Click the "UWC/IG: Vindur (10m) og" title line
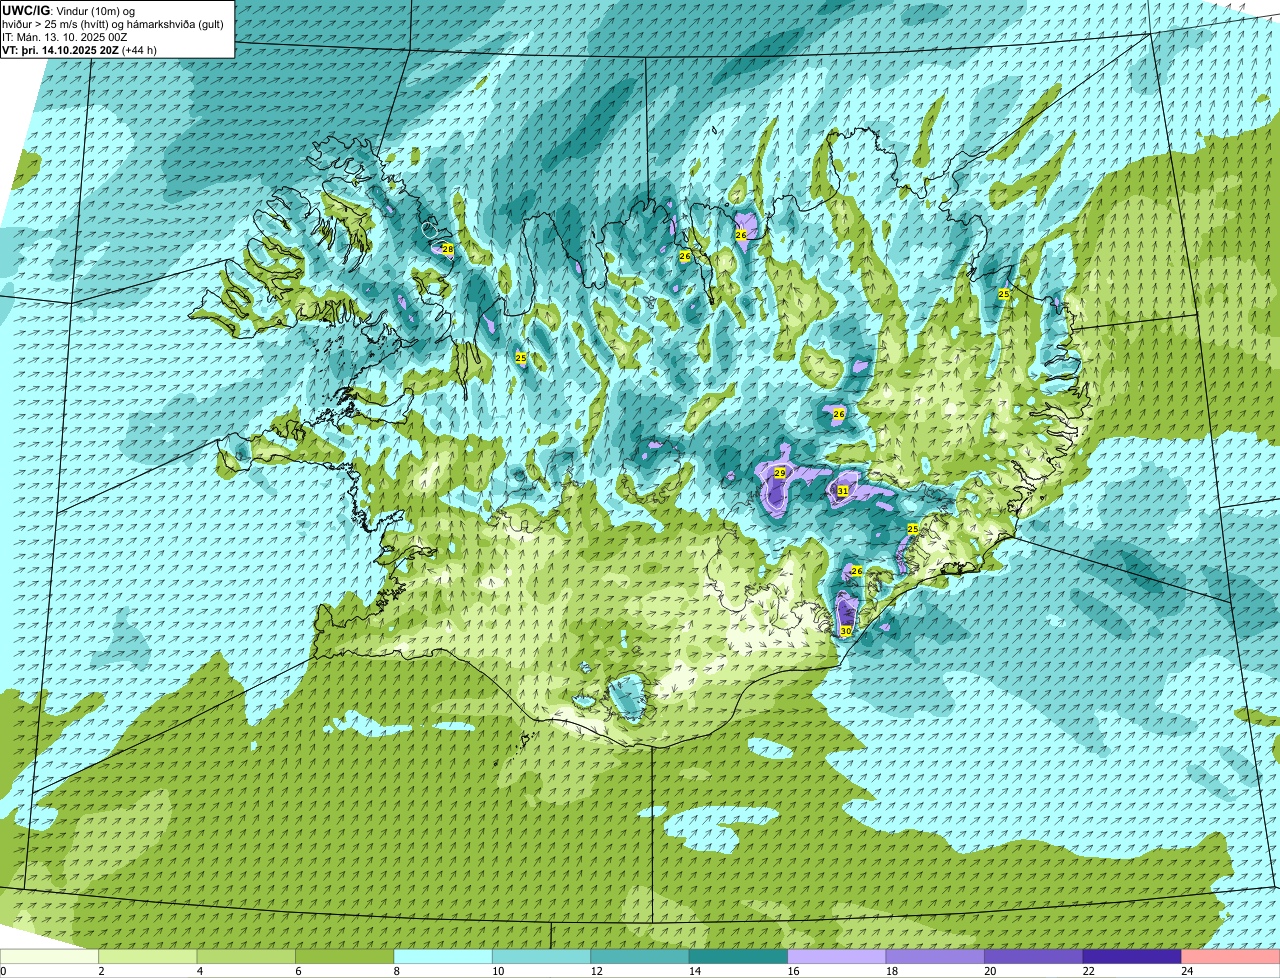 (68, 10)
